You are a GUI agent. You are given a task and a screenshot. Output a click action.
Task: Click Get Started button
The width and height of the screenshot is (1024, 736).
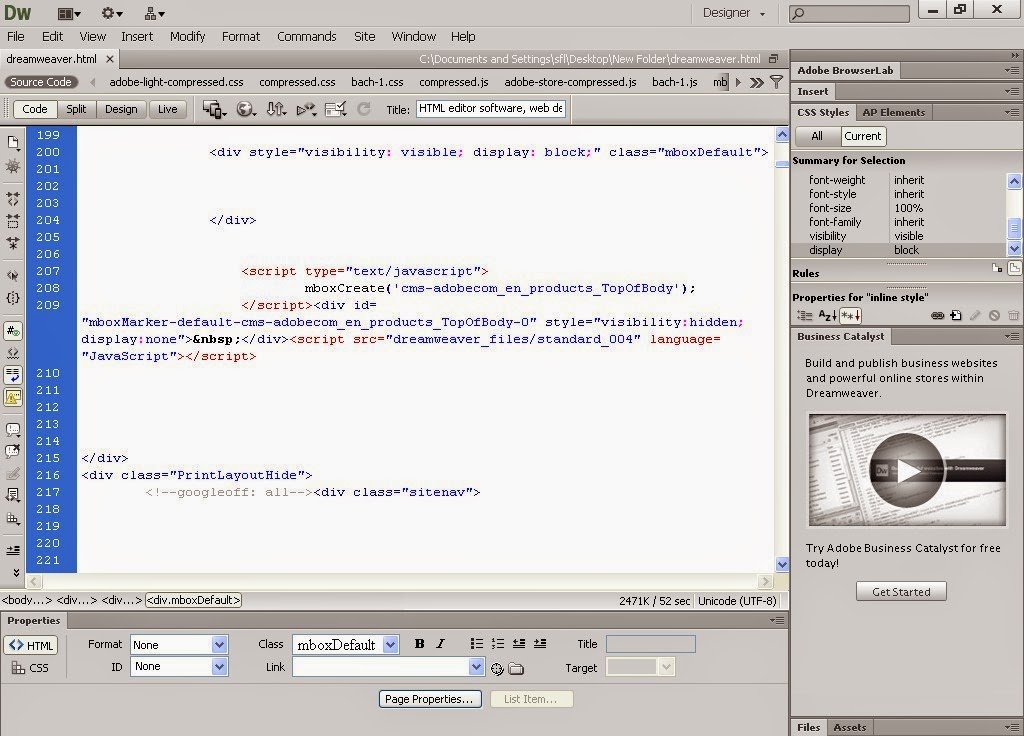(901, 592)
